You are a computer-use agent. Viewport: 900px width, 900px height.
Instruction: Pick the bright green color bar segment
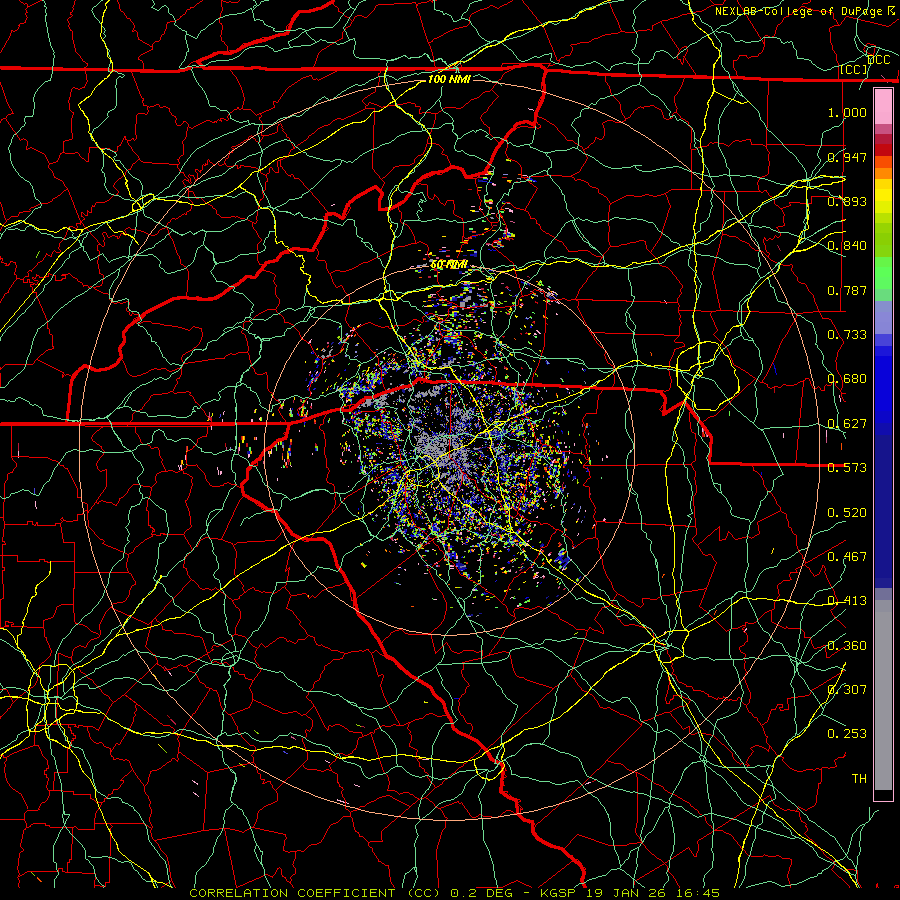pos(883,274)
